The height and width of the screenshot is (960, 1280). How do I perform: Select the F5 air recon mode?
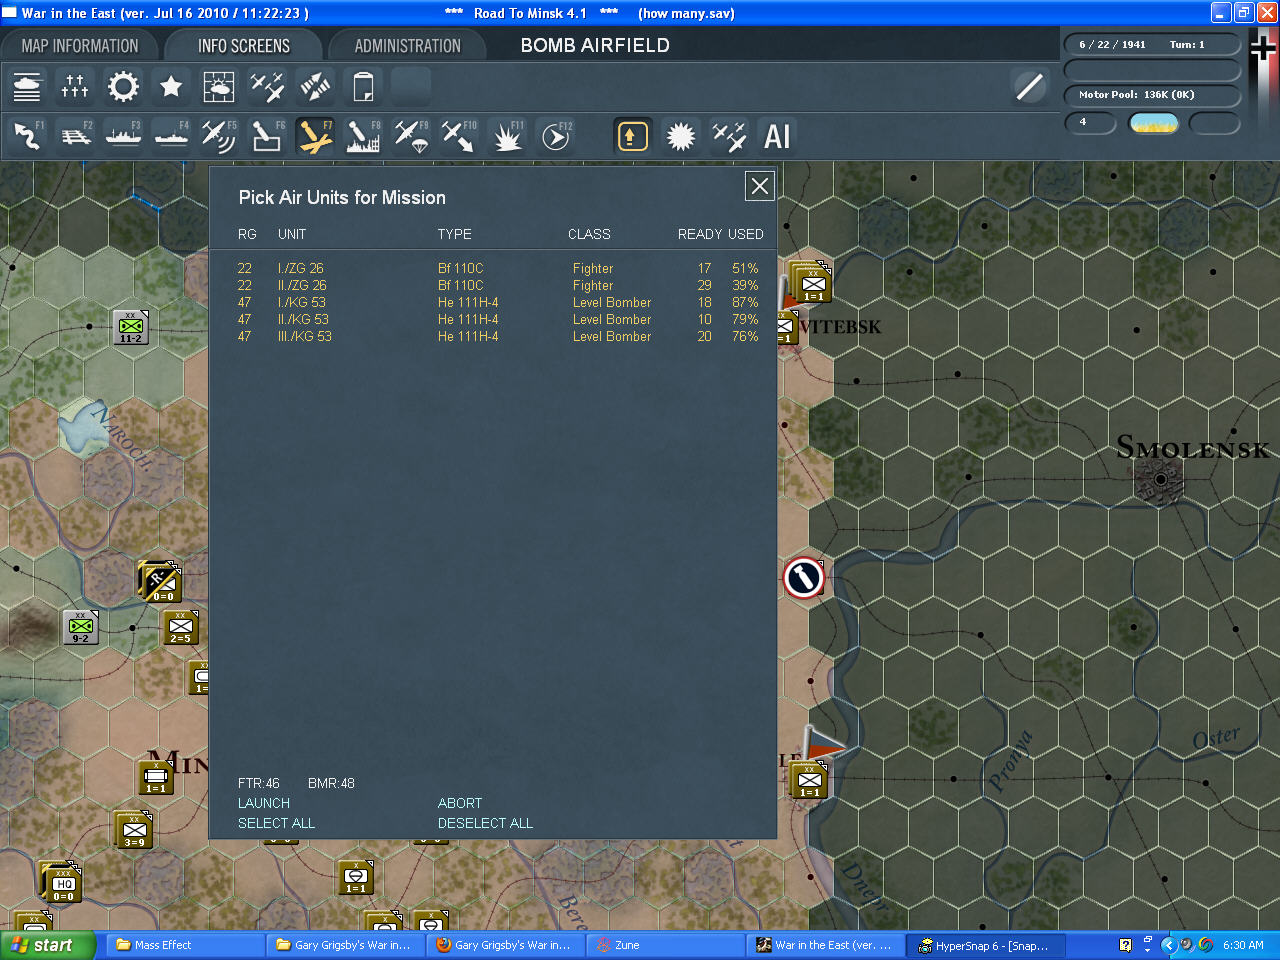coord(219,136)
